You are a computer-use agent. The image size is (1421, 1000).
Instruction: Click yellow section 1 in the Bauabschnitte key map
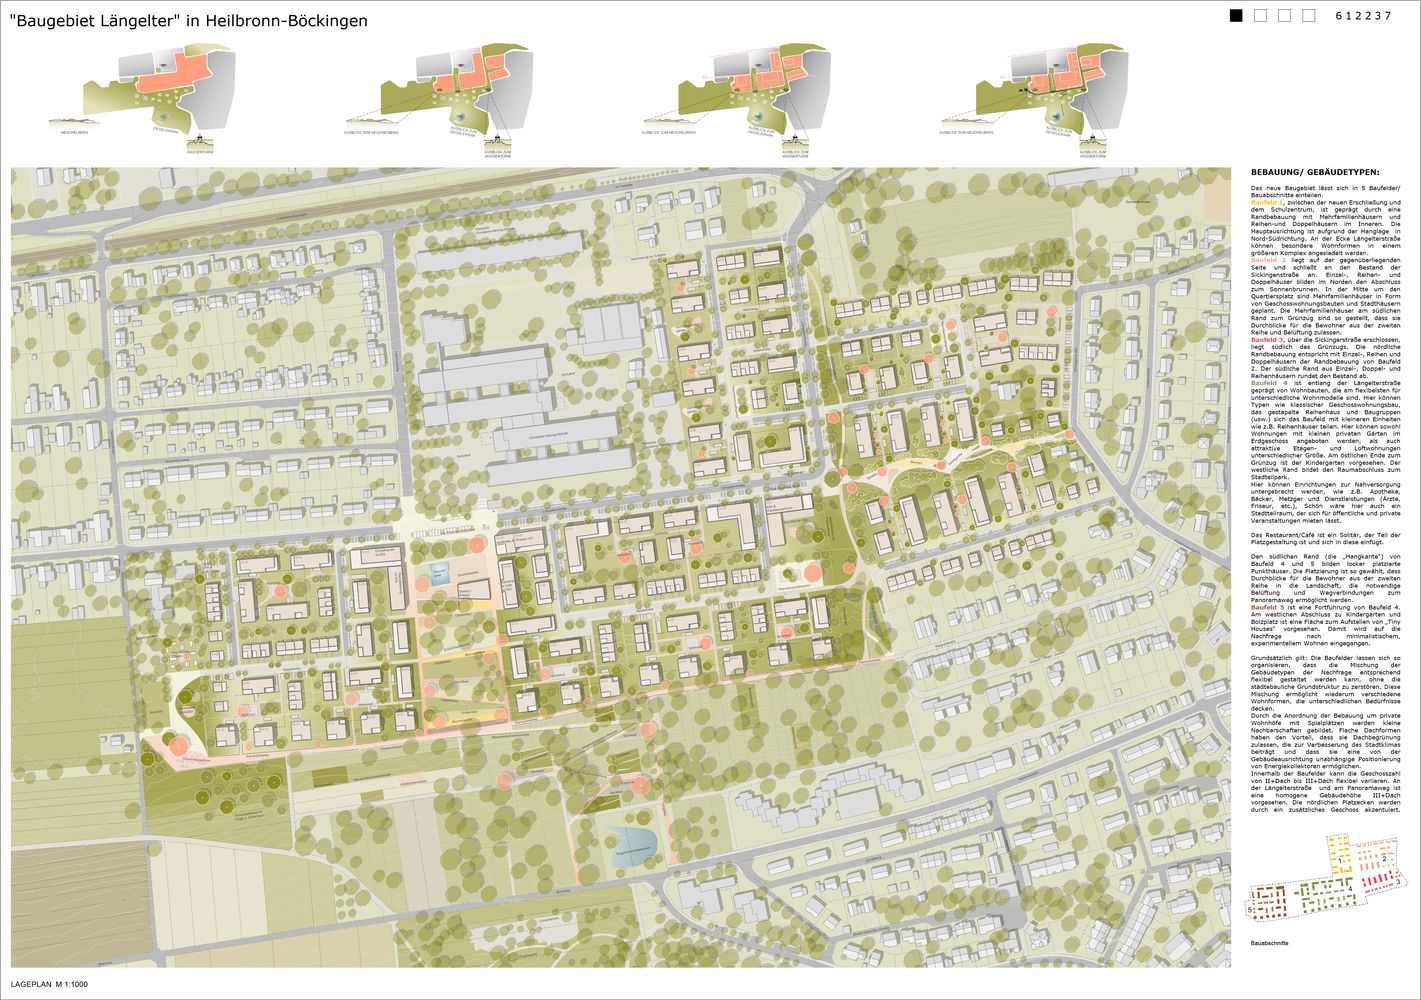(1338, 855)
